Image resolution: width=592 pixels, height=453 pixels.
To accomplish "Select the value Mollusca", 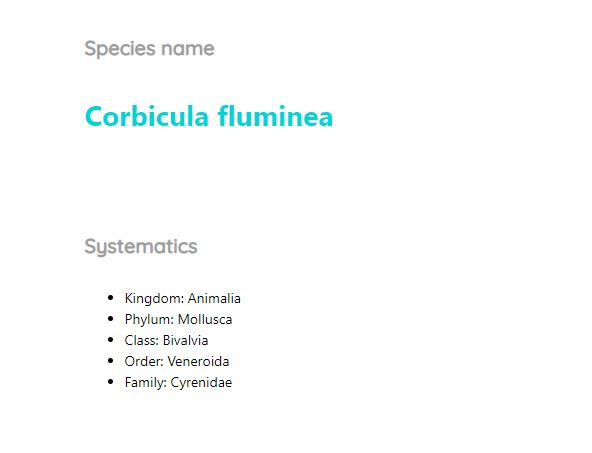I will point(205,319).
